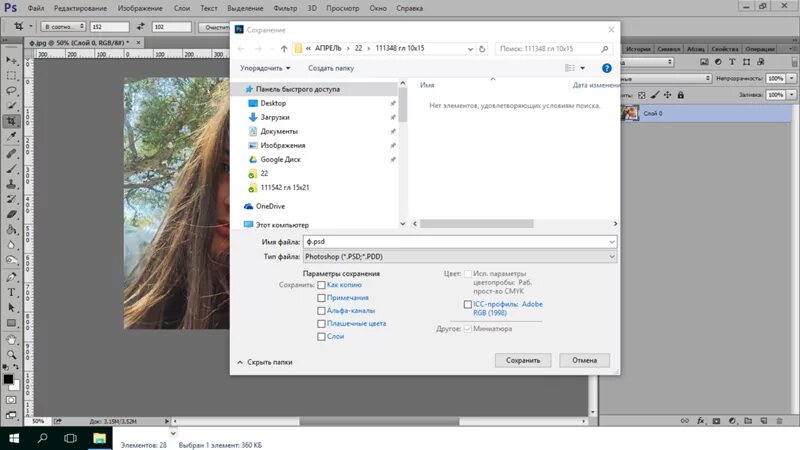Open the 'Фильтр' menu
This screenshot has width=800, height=450.
[285, 8]
